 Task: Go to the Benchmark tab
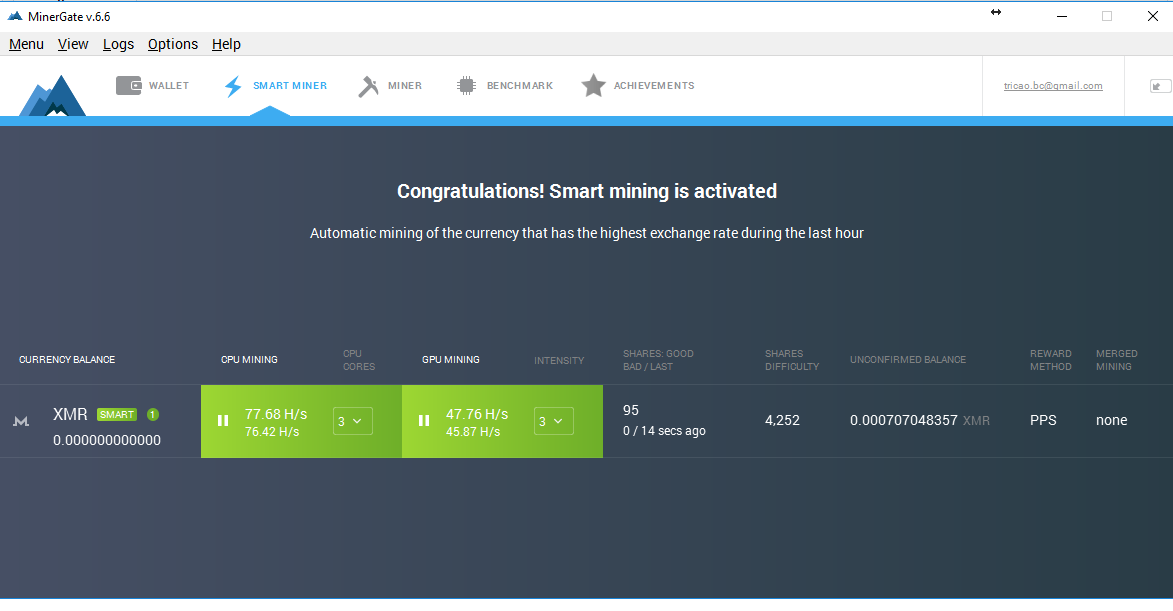pos(504,85)
